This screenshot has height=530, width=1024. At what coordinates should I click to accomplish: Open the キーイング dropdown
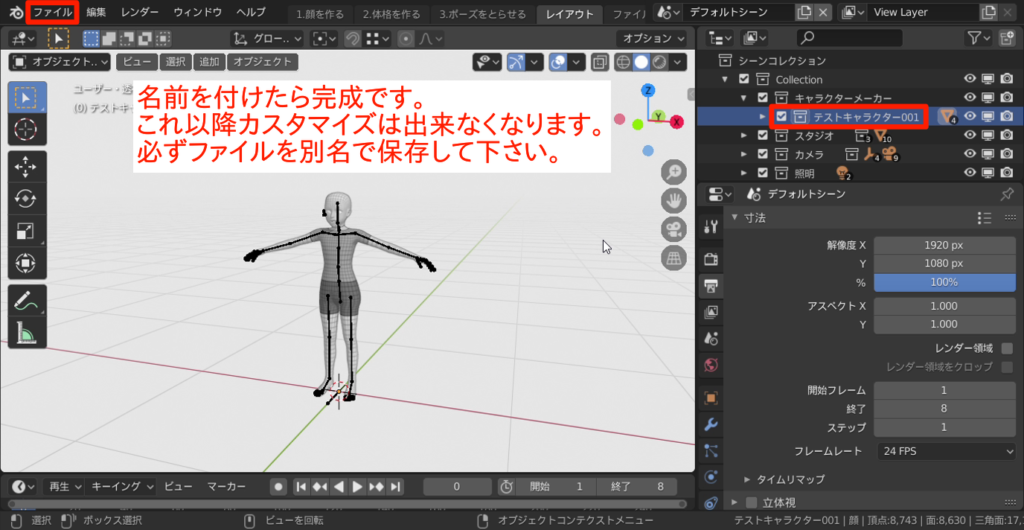pyautogui.click(x=121, y=486)
